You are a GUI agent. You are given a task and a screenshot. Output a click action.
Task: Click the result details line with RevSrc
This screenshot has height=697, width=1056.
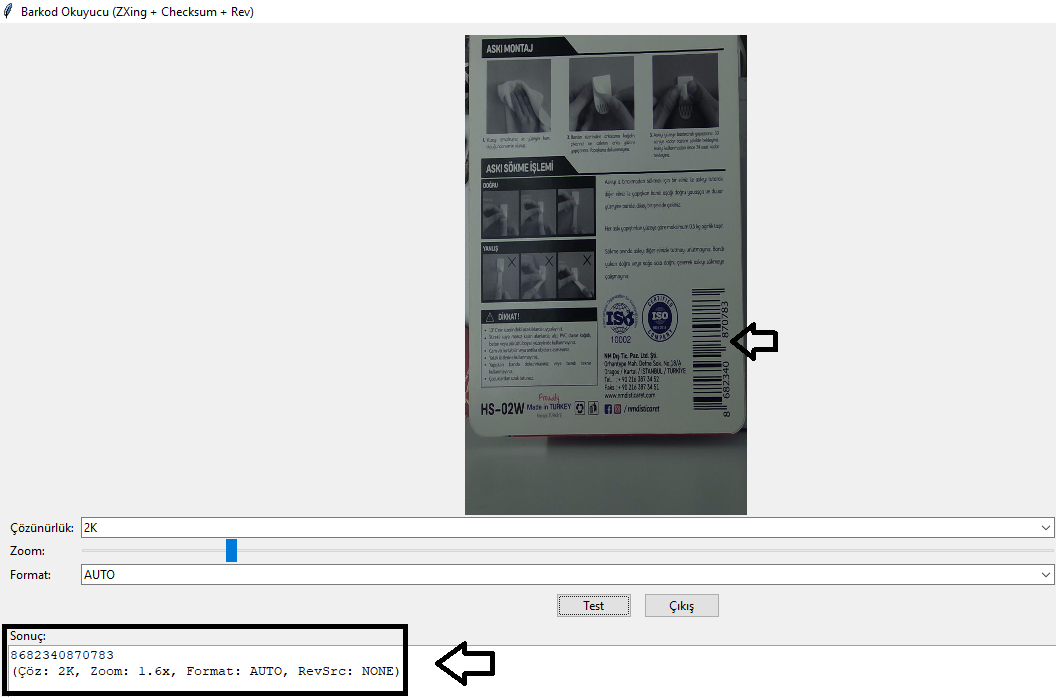click(x=204, y=670)
